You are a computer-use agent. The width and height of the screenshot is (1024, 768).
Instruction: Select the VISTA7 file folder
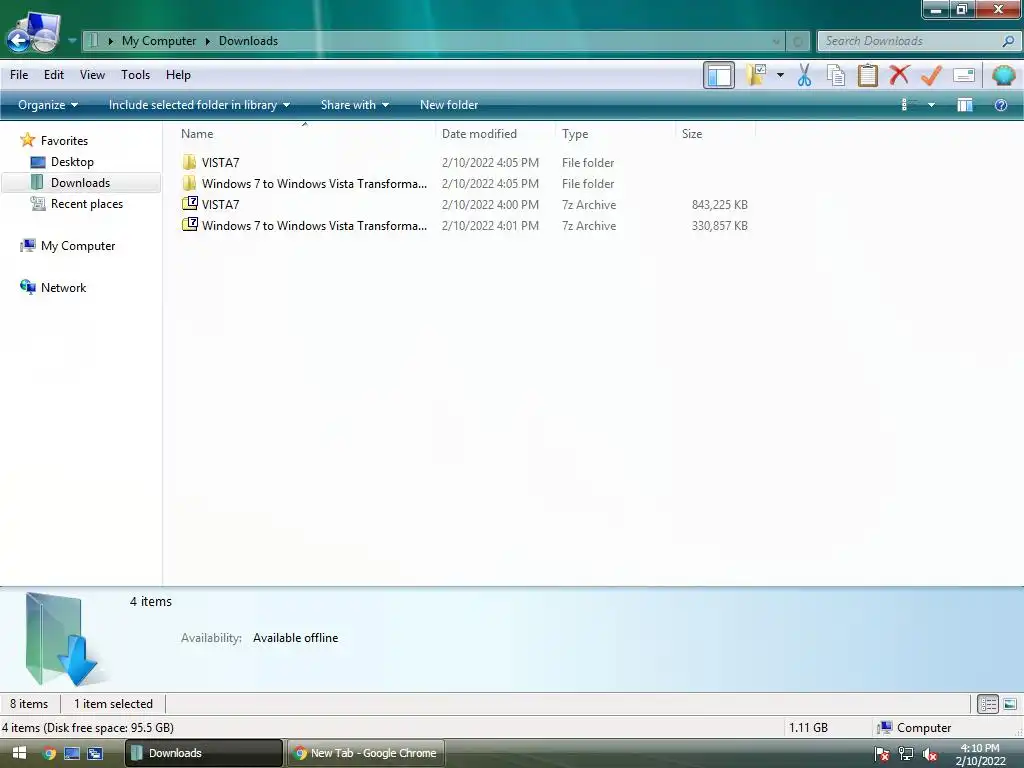coord(221,163)
